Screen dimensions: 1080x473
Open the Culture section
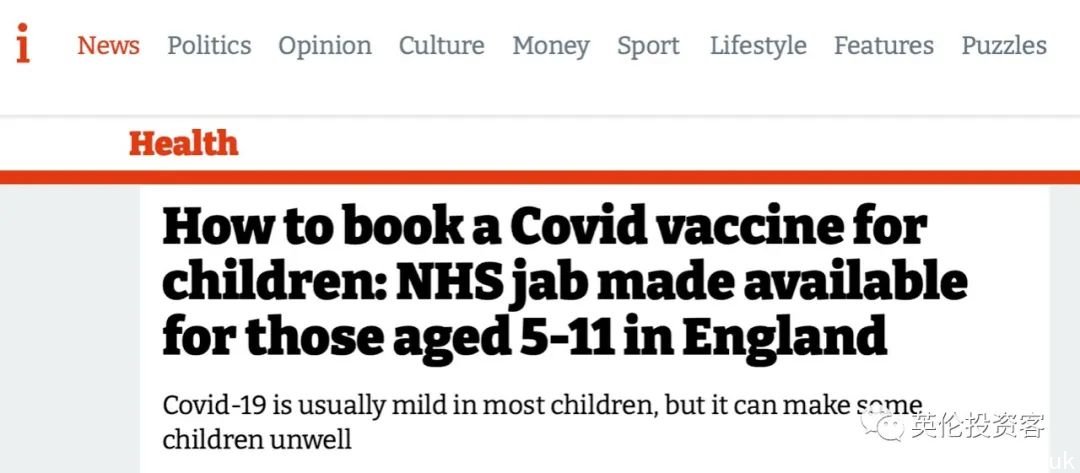(x=442, y=45)
